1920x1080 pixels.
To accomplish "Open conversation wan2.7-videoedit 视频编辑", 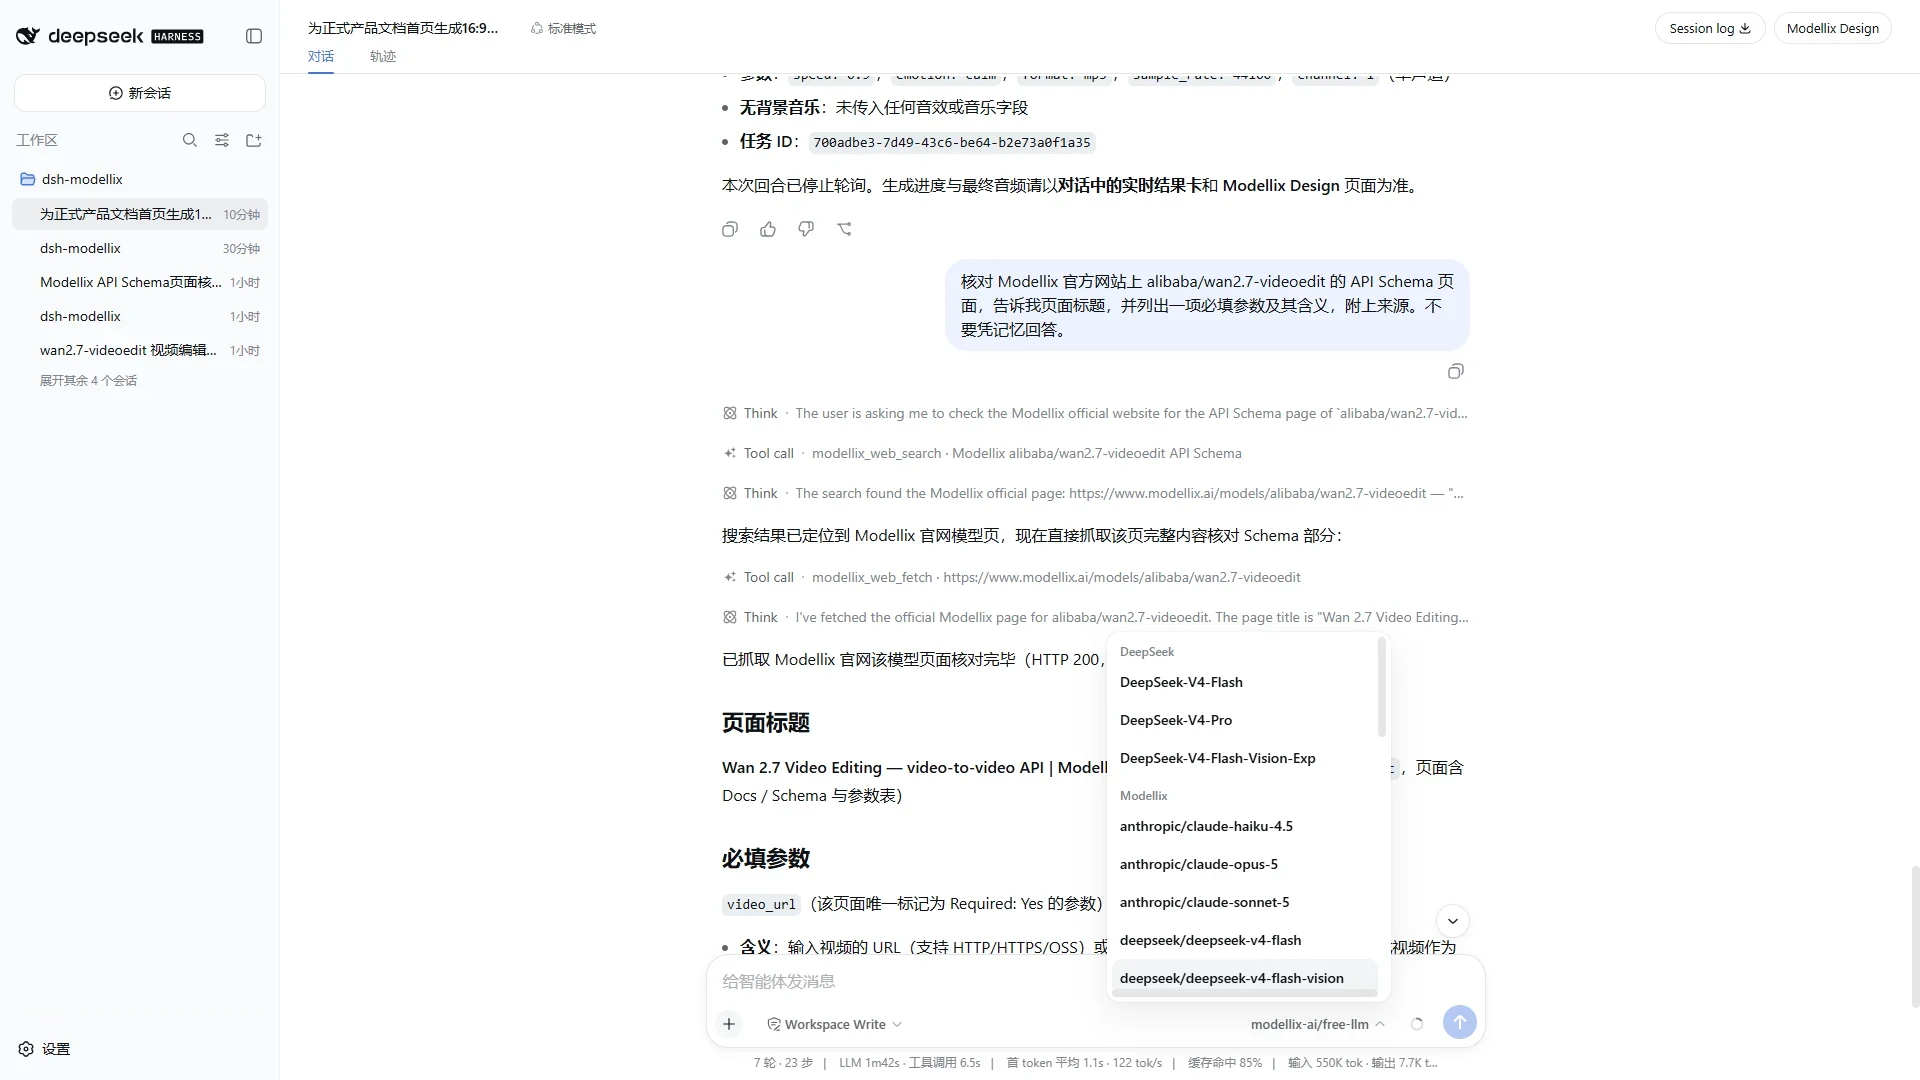I will [140, 350].
